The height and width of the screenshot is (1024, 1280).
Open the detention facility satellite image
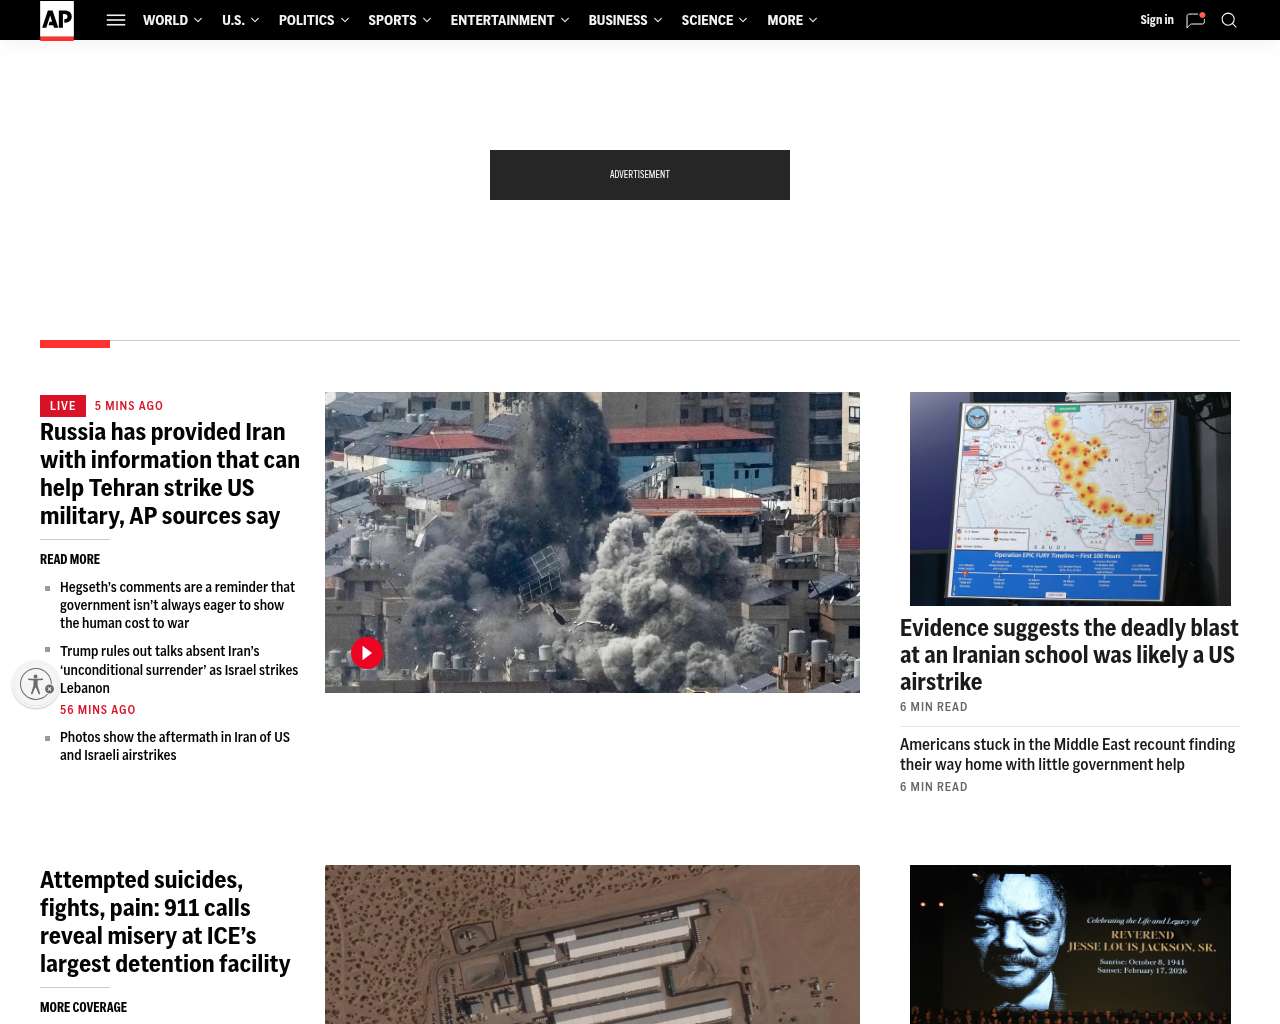pyautogui.click(x=592, y=944)
